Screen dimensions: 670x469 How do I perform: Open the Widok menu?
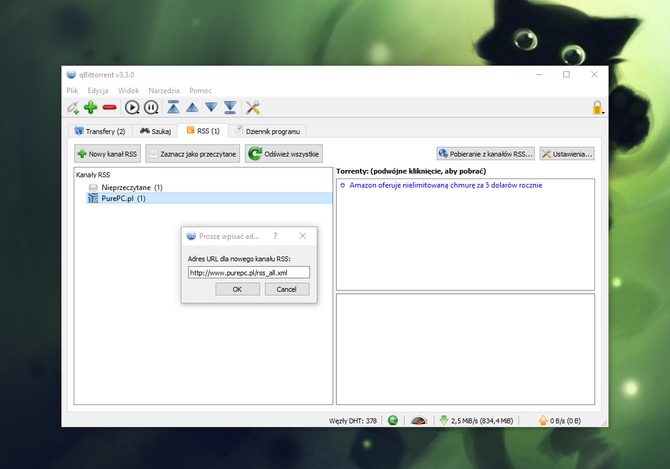(x=130, y=90)
